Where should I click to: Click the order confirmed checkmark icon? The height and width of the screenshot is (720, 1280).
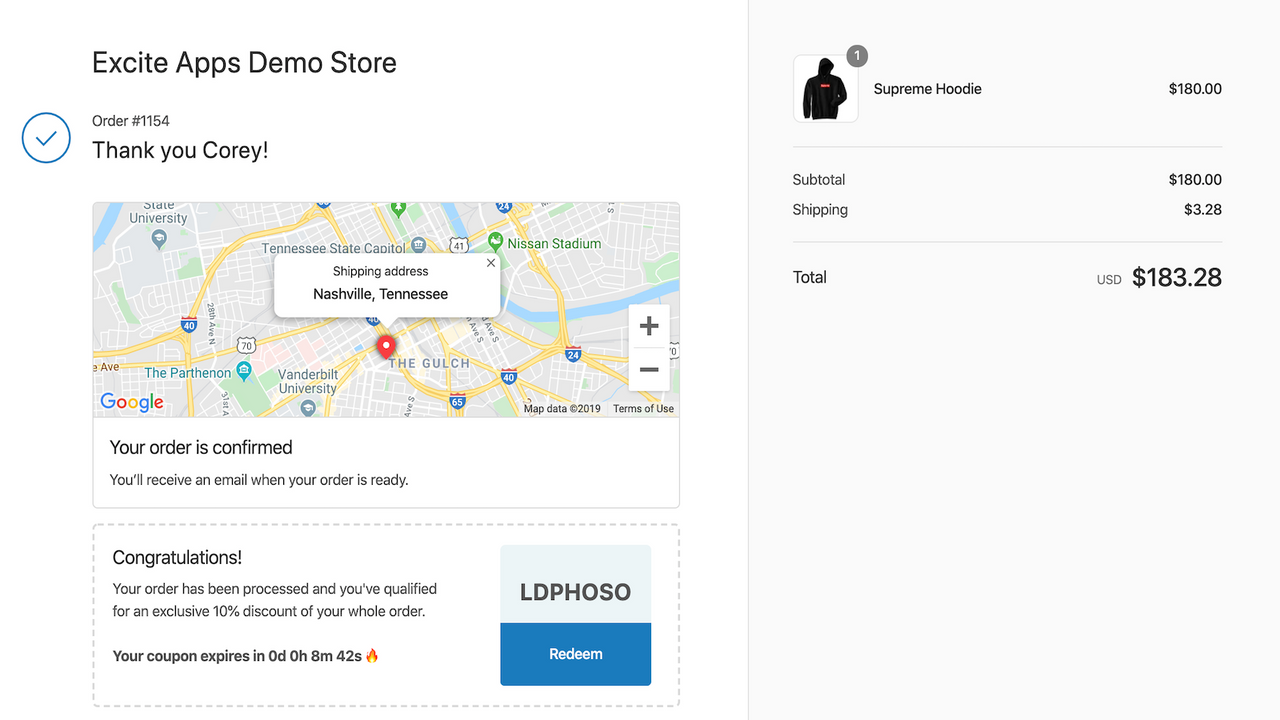tap(46, 138)
